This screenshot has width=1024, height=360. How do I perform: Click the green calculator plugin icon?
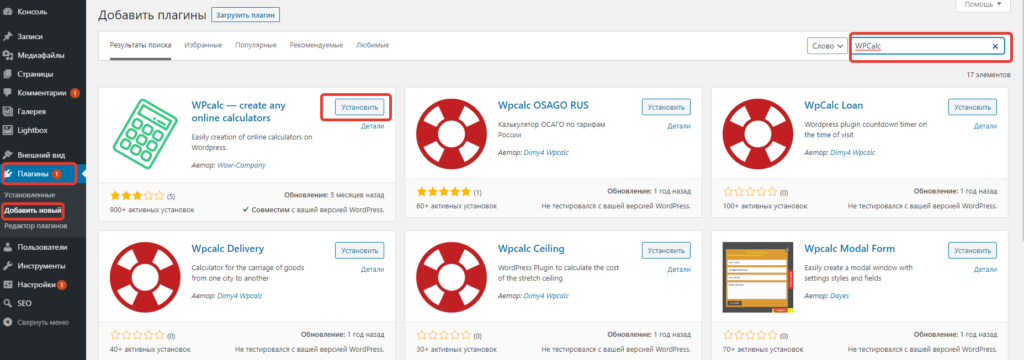click(x=144, y=135)
